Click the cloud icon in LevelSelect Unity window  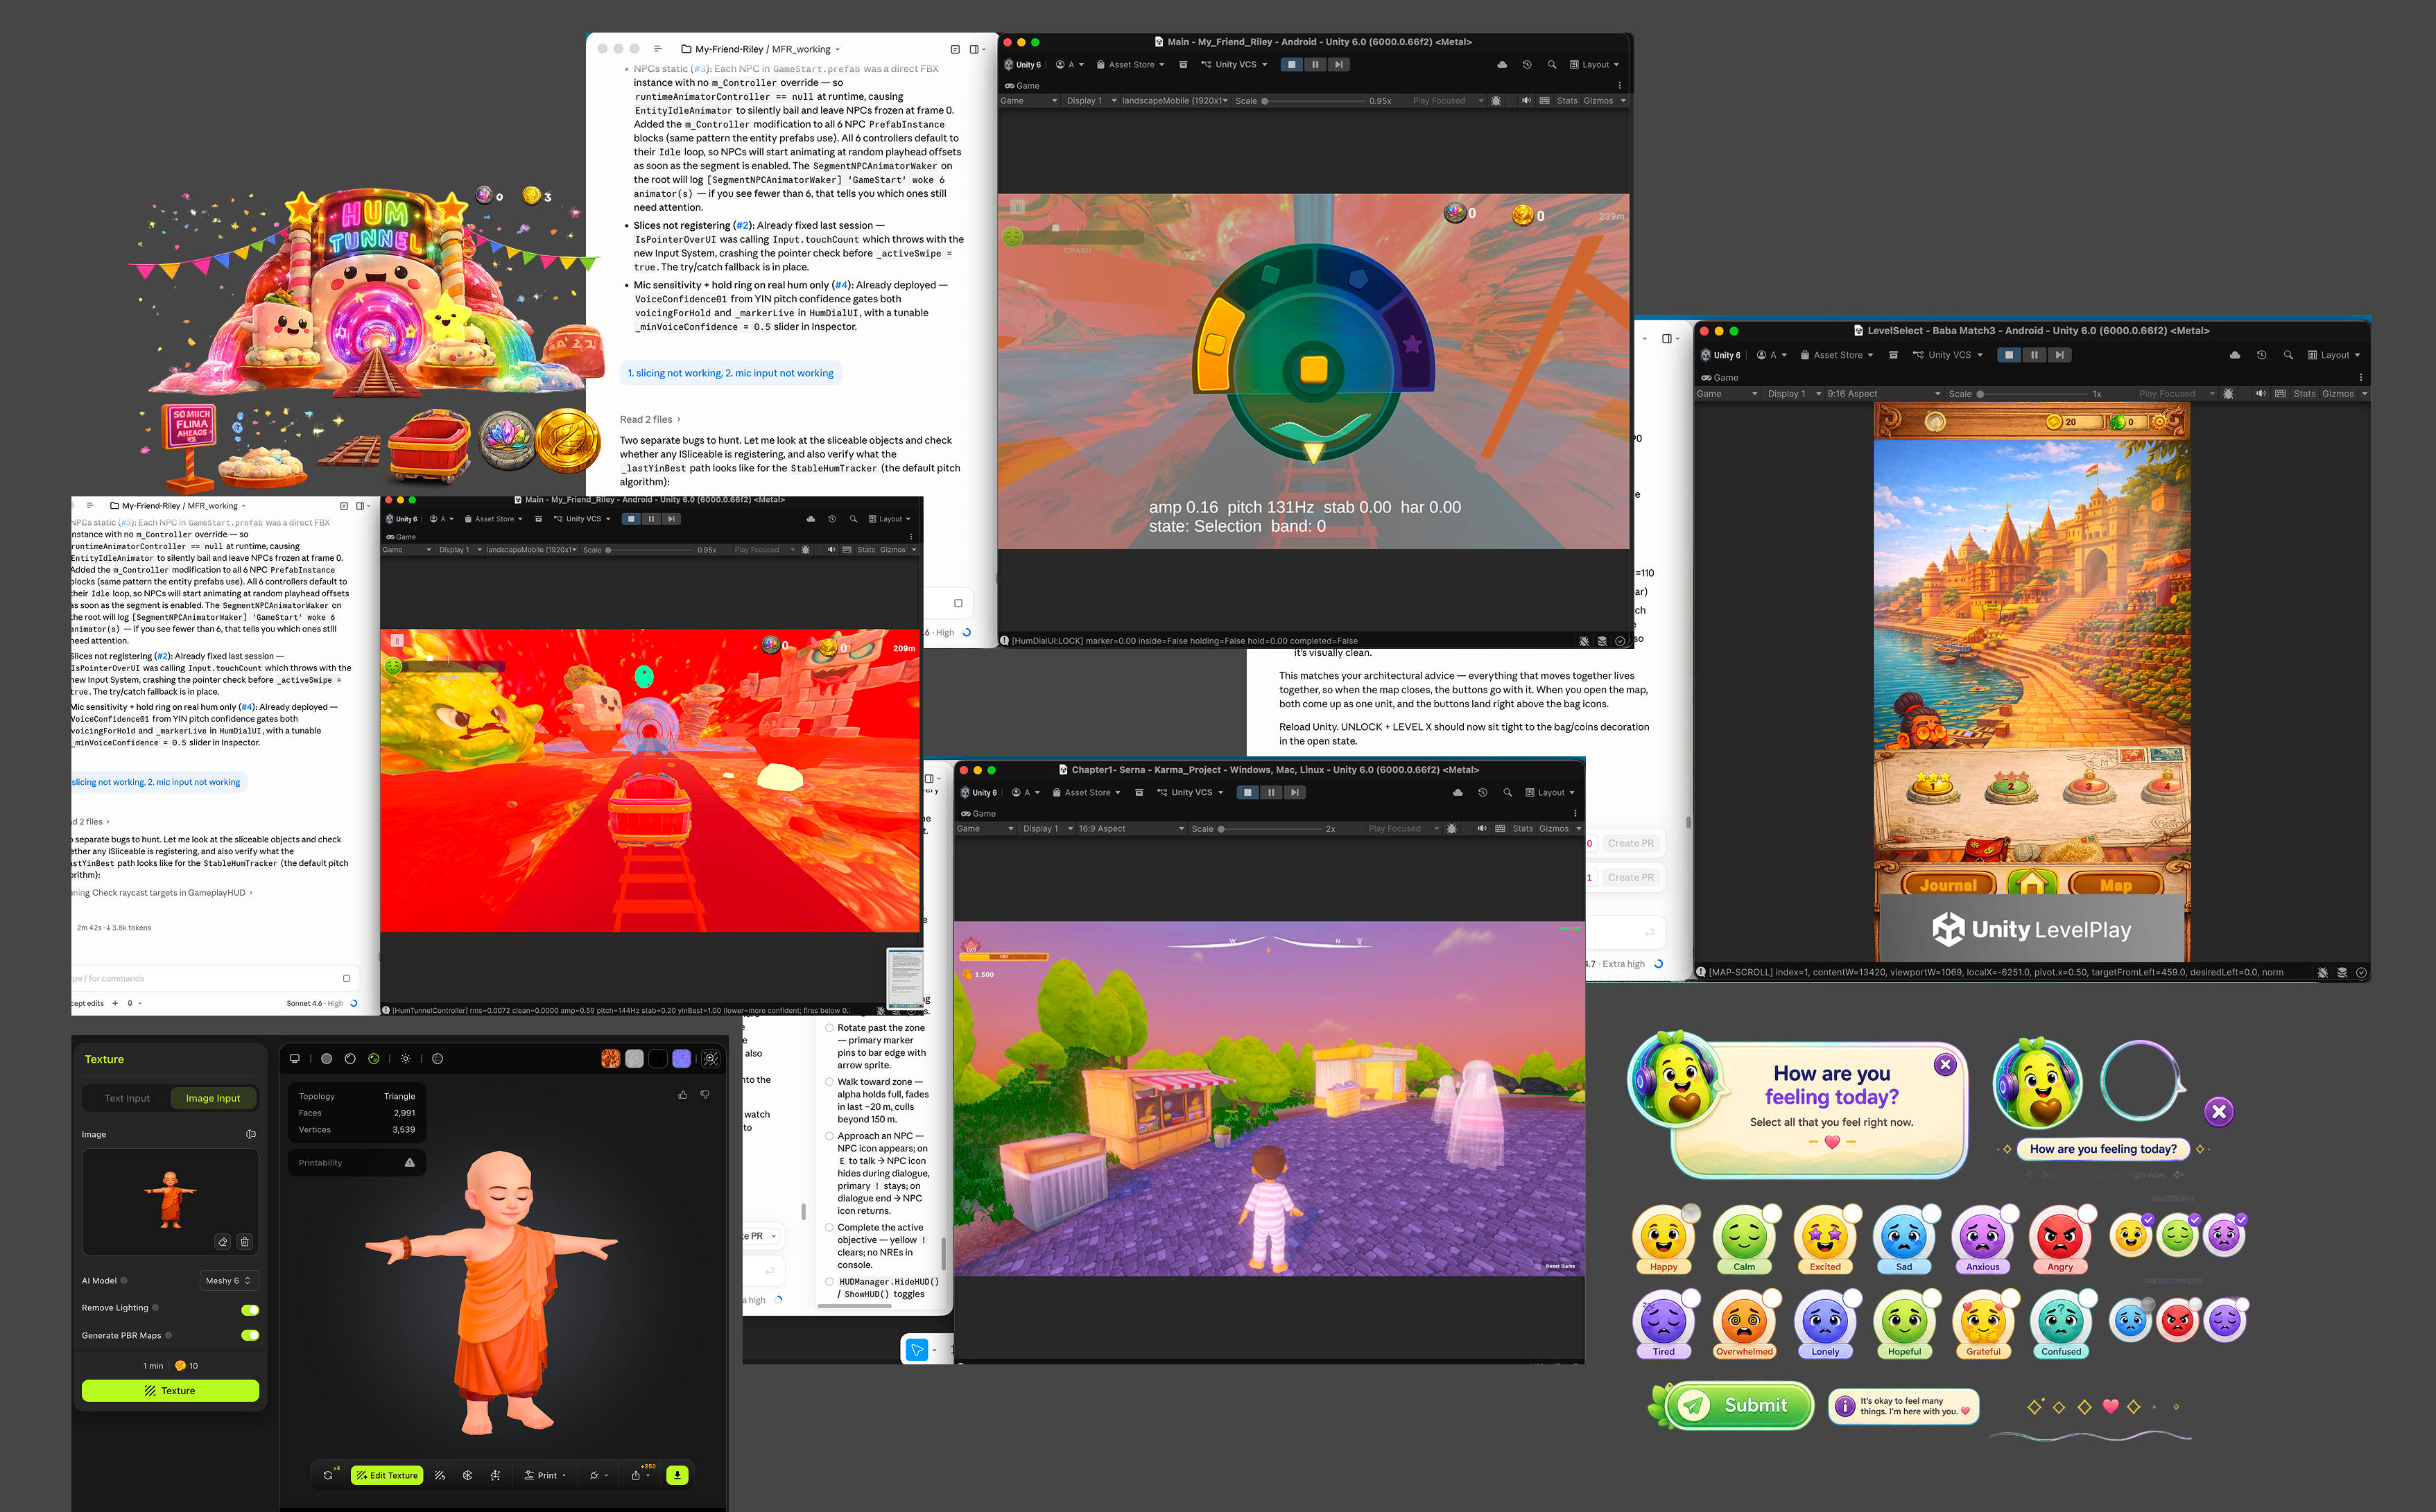(2235, 355)
